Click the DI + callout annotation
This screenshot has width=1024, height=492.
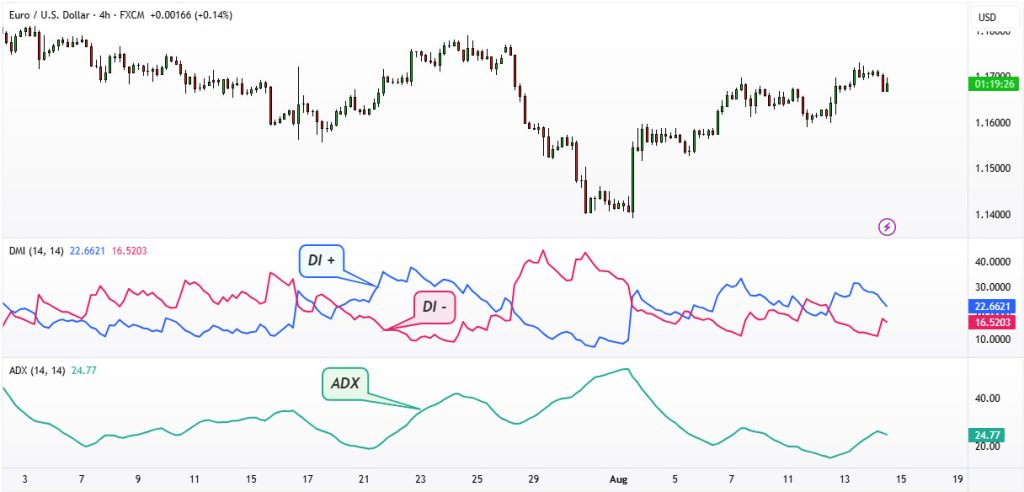point(322,261)
